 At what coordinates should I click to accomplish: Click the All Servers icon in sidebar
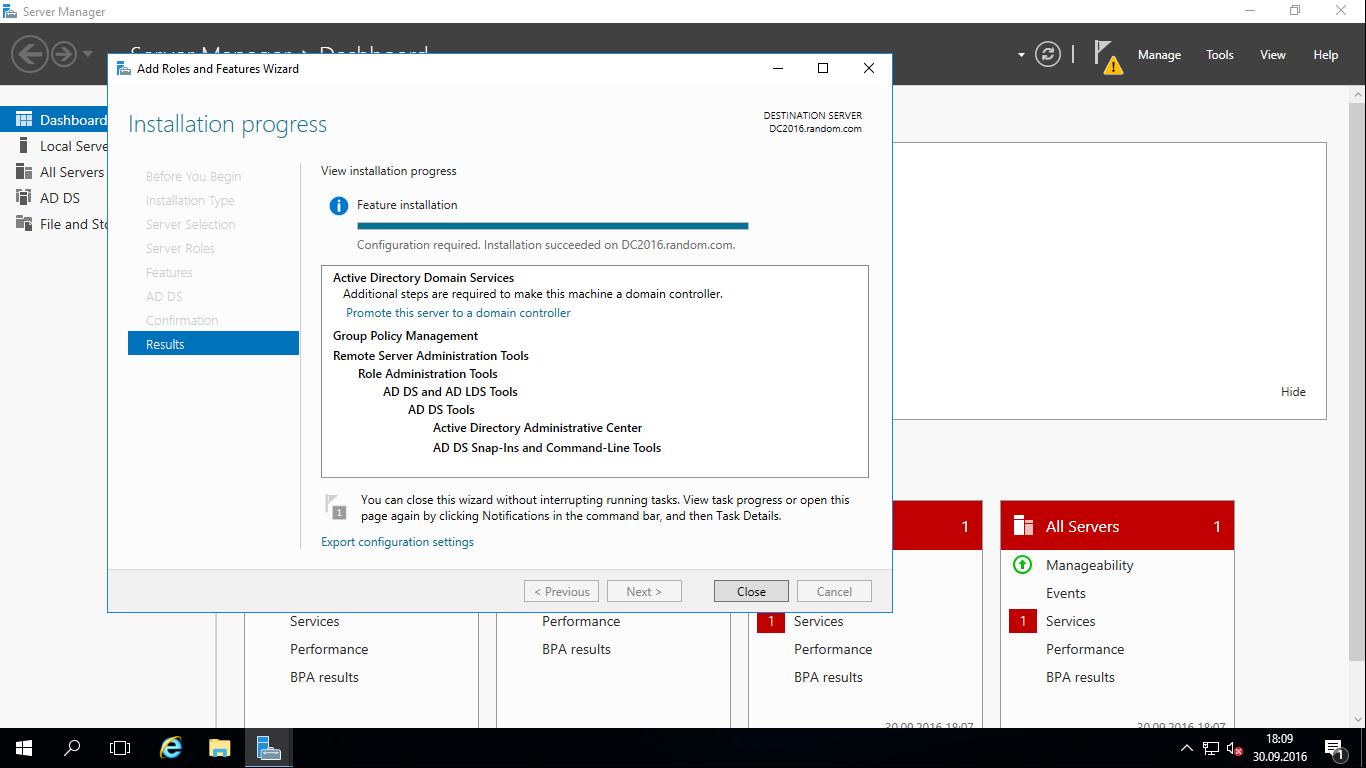(24, 172)
